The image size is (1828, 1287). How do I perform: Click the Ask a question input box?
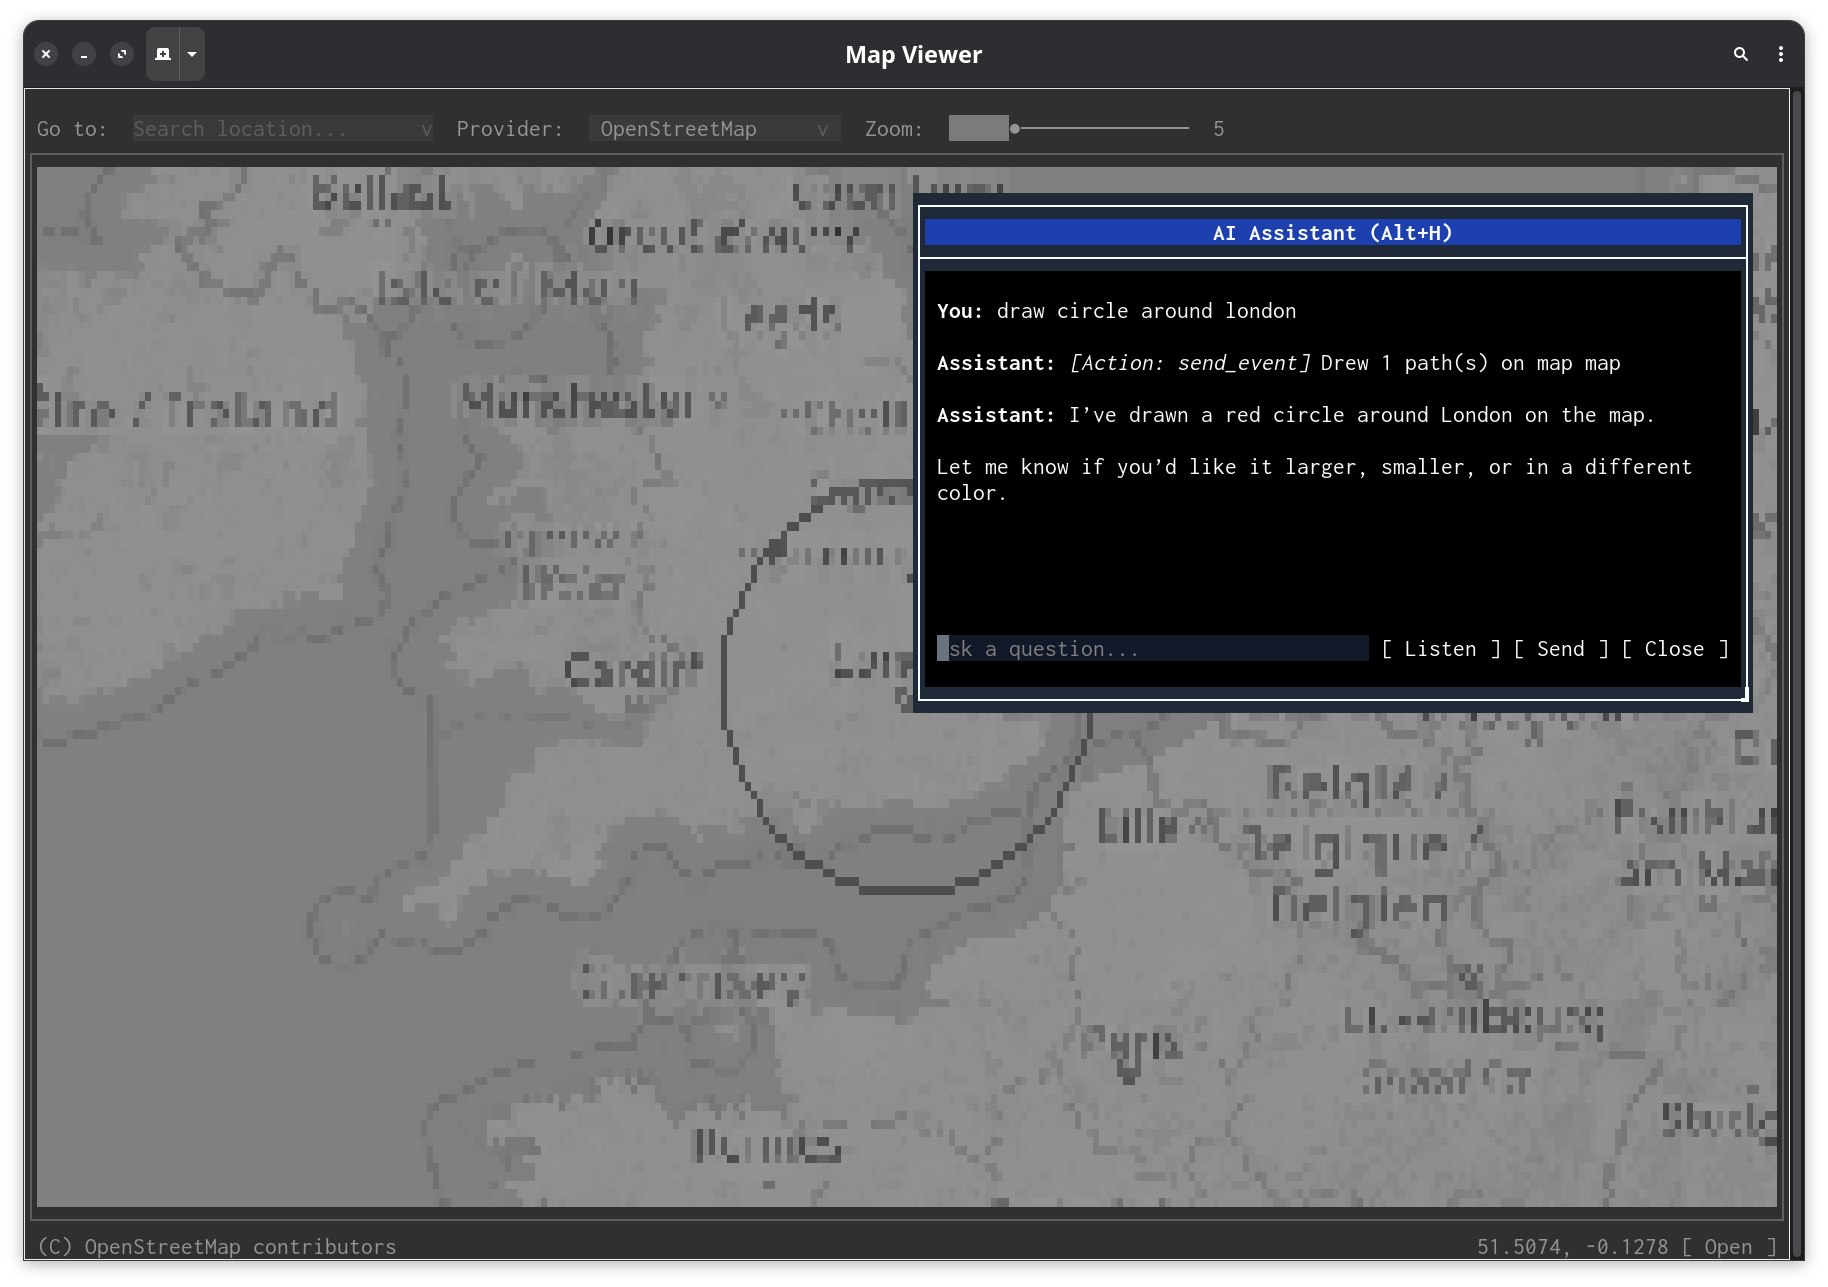(1152, 649)
